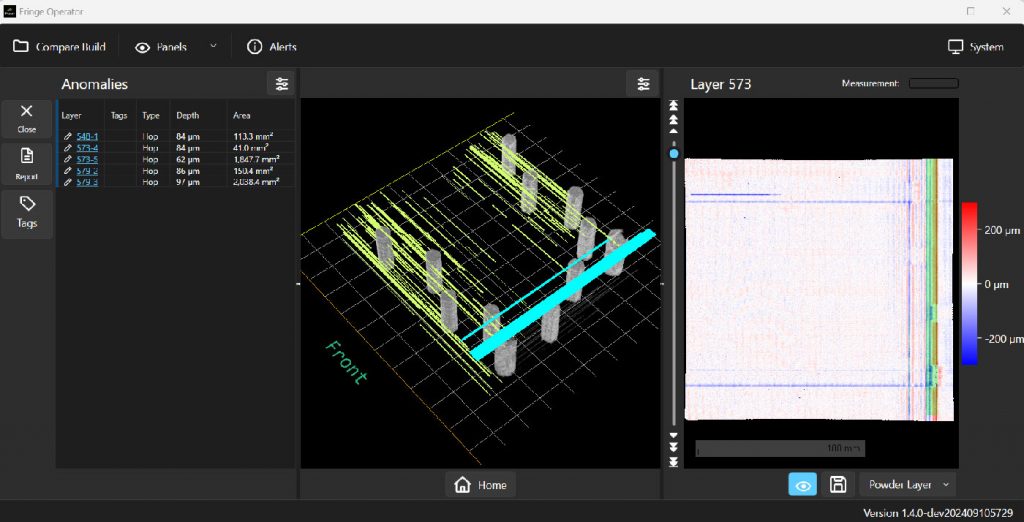Jump to the last layer with bottom arrow

[x=674, y=462]
